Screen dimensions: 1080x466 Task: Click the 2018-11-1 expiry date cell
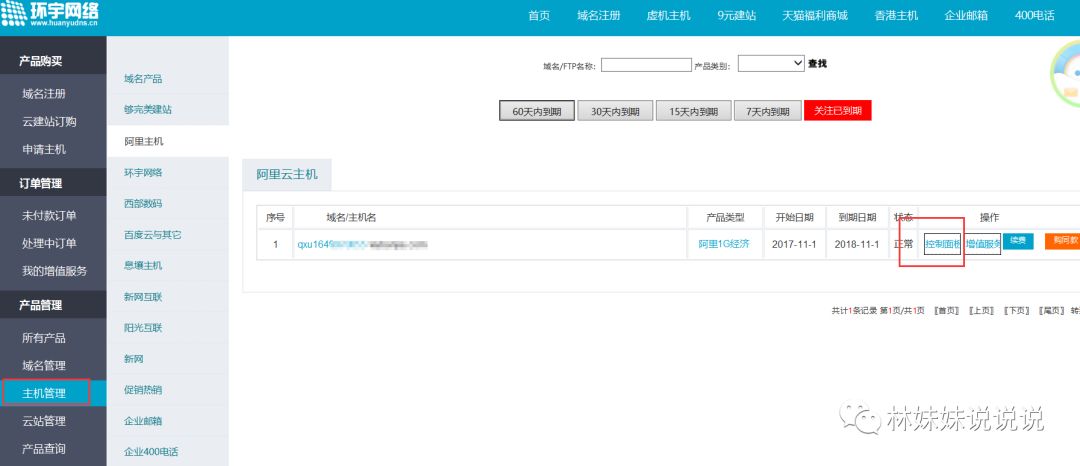tap(857, 244)
